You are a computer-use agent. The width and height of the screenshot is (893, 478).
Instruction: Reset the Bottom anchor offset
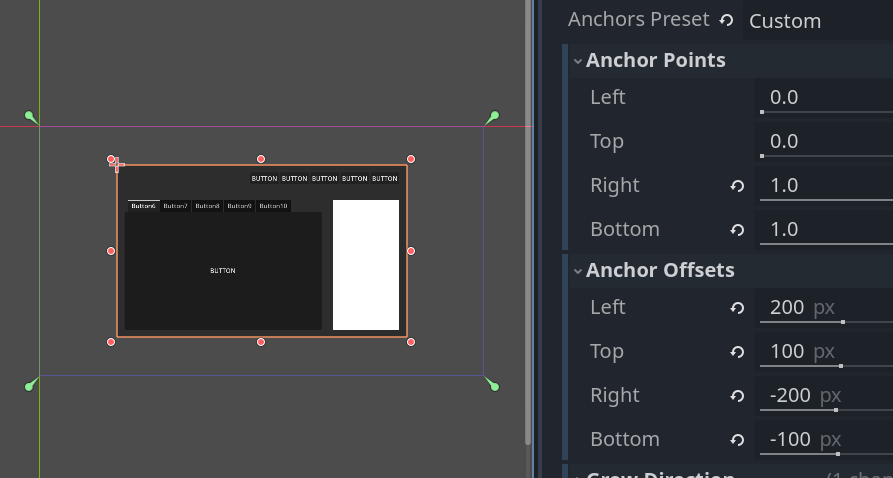(737, 440)
